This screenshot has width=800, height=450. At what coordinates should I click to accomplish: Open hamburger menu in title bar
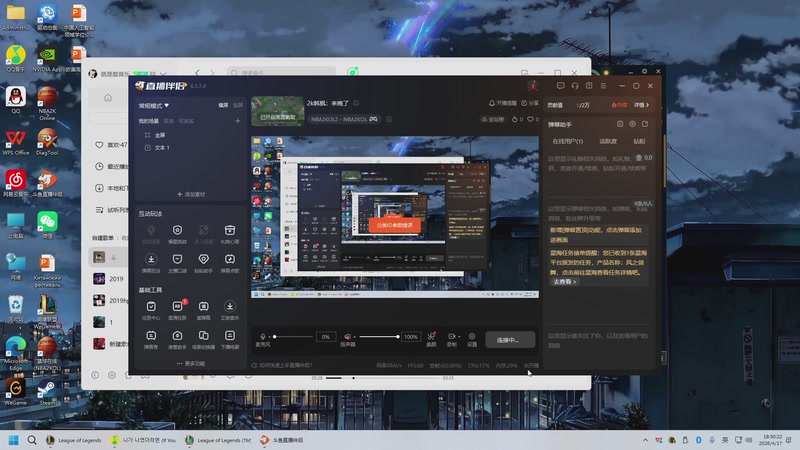point(603,86)
